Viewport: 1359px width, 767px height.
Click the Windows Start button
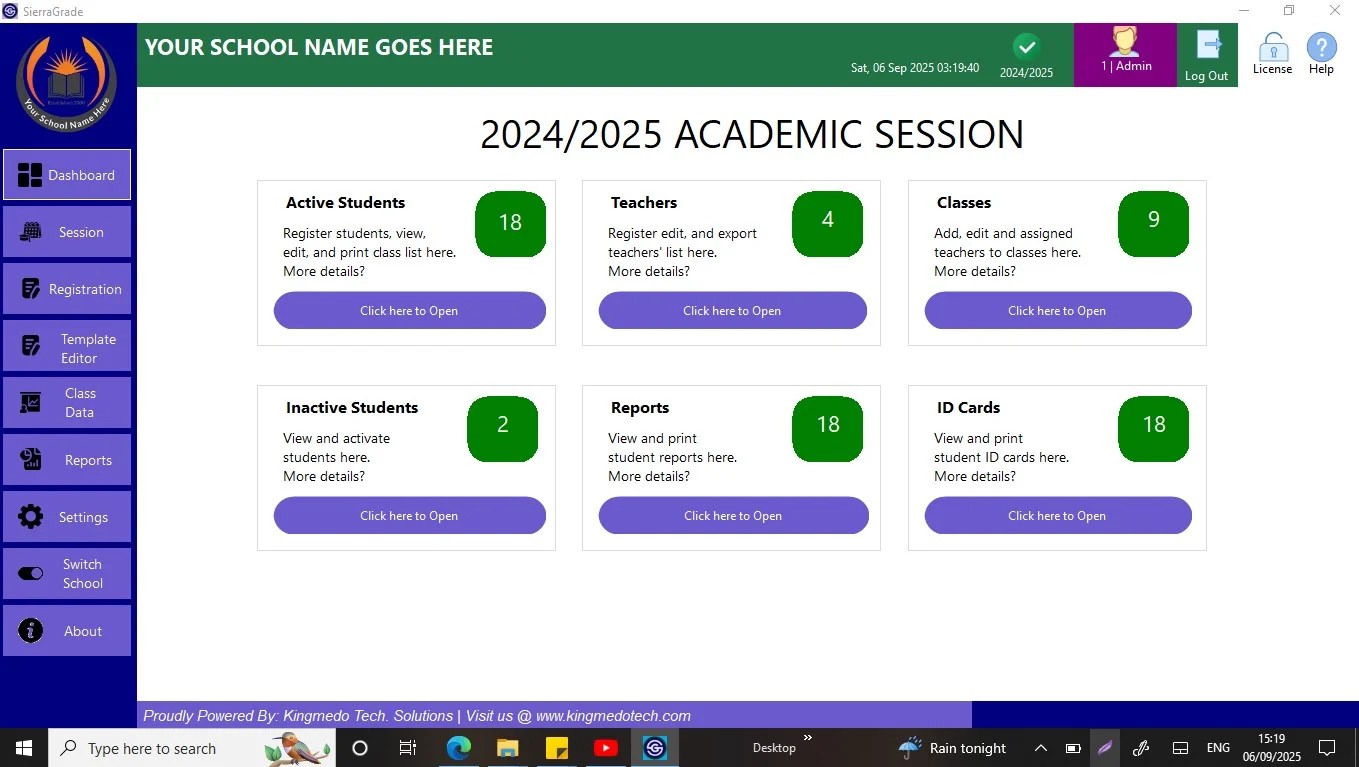click(24, 748)
